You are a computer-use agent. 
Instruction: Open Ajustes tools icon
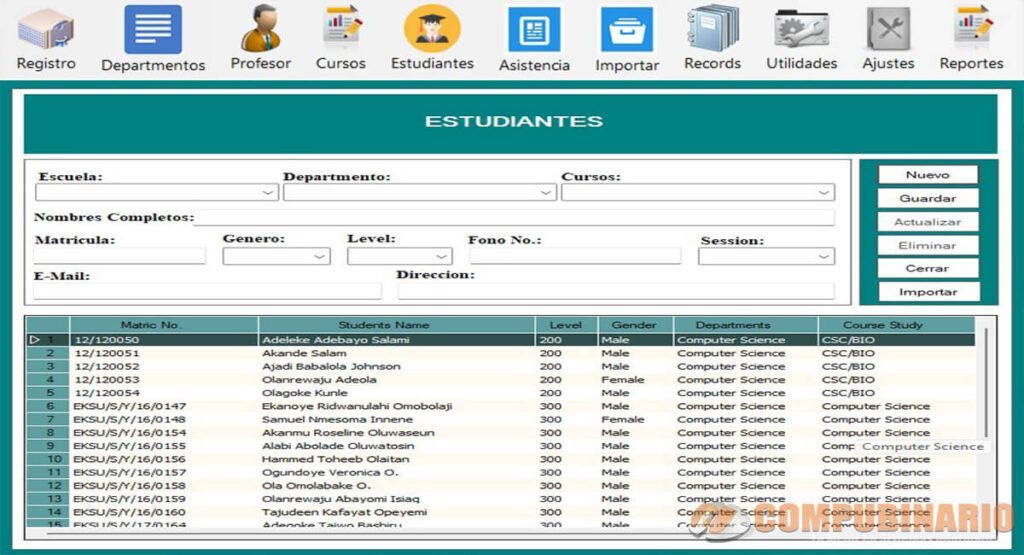(888, 29)
